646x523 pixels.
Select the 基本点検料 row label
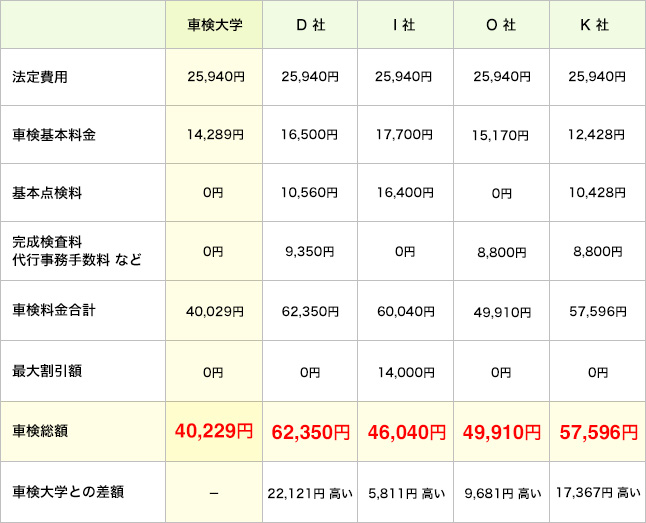(x=47, y=193)
